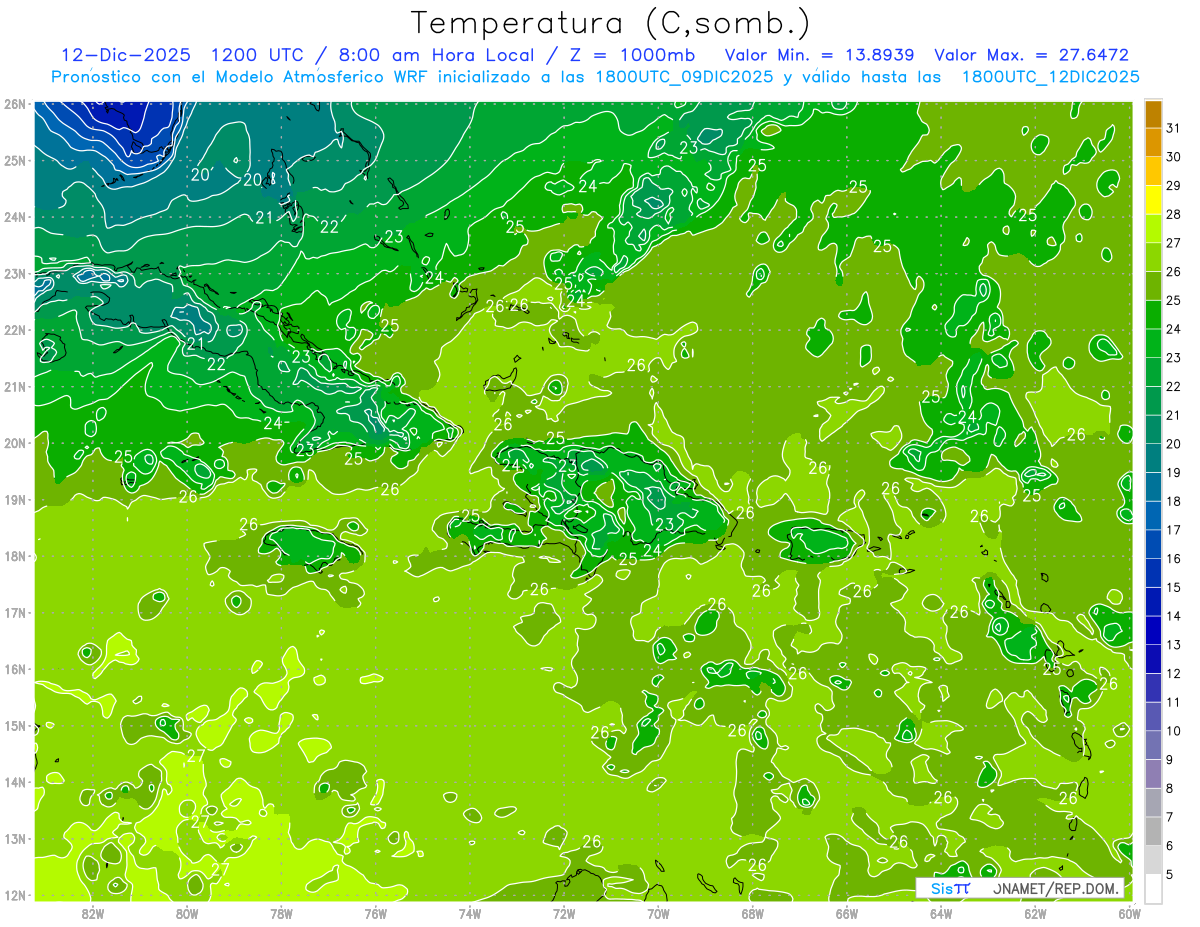1200x927 pixels.
Task: Click the '66W' longitude axis label
Action: pyautogui.click(x=846, y=913)
